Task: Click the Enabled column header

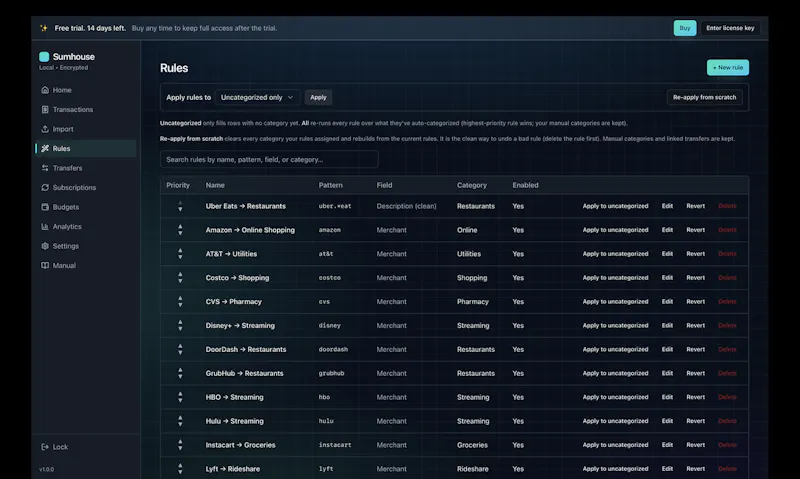Action: [525, 185]
